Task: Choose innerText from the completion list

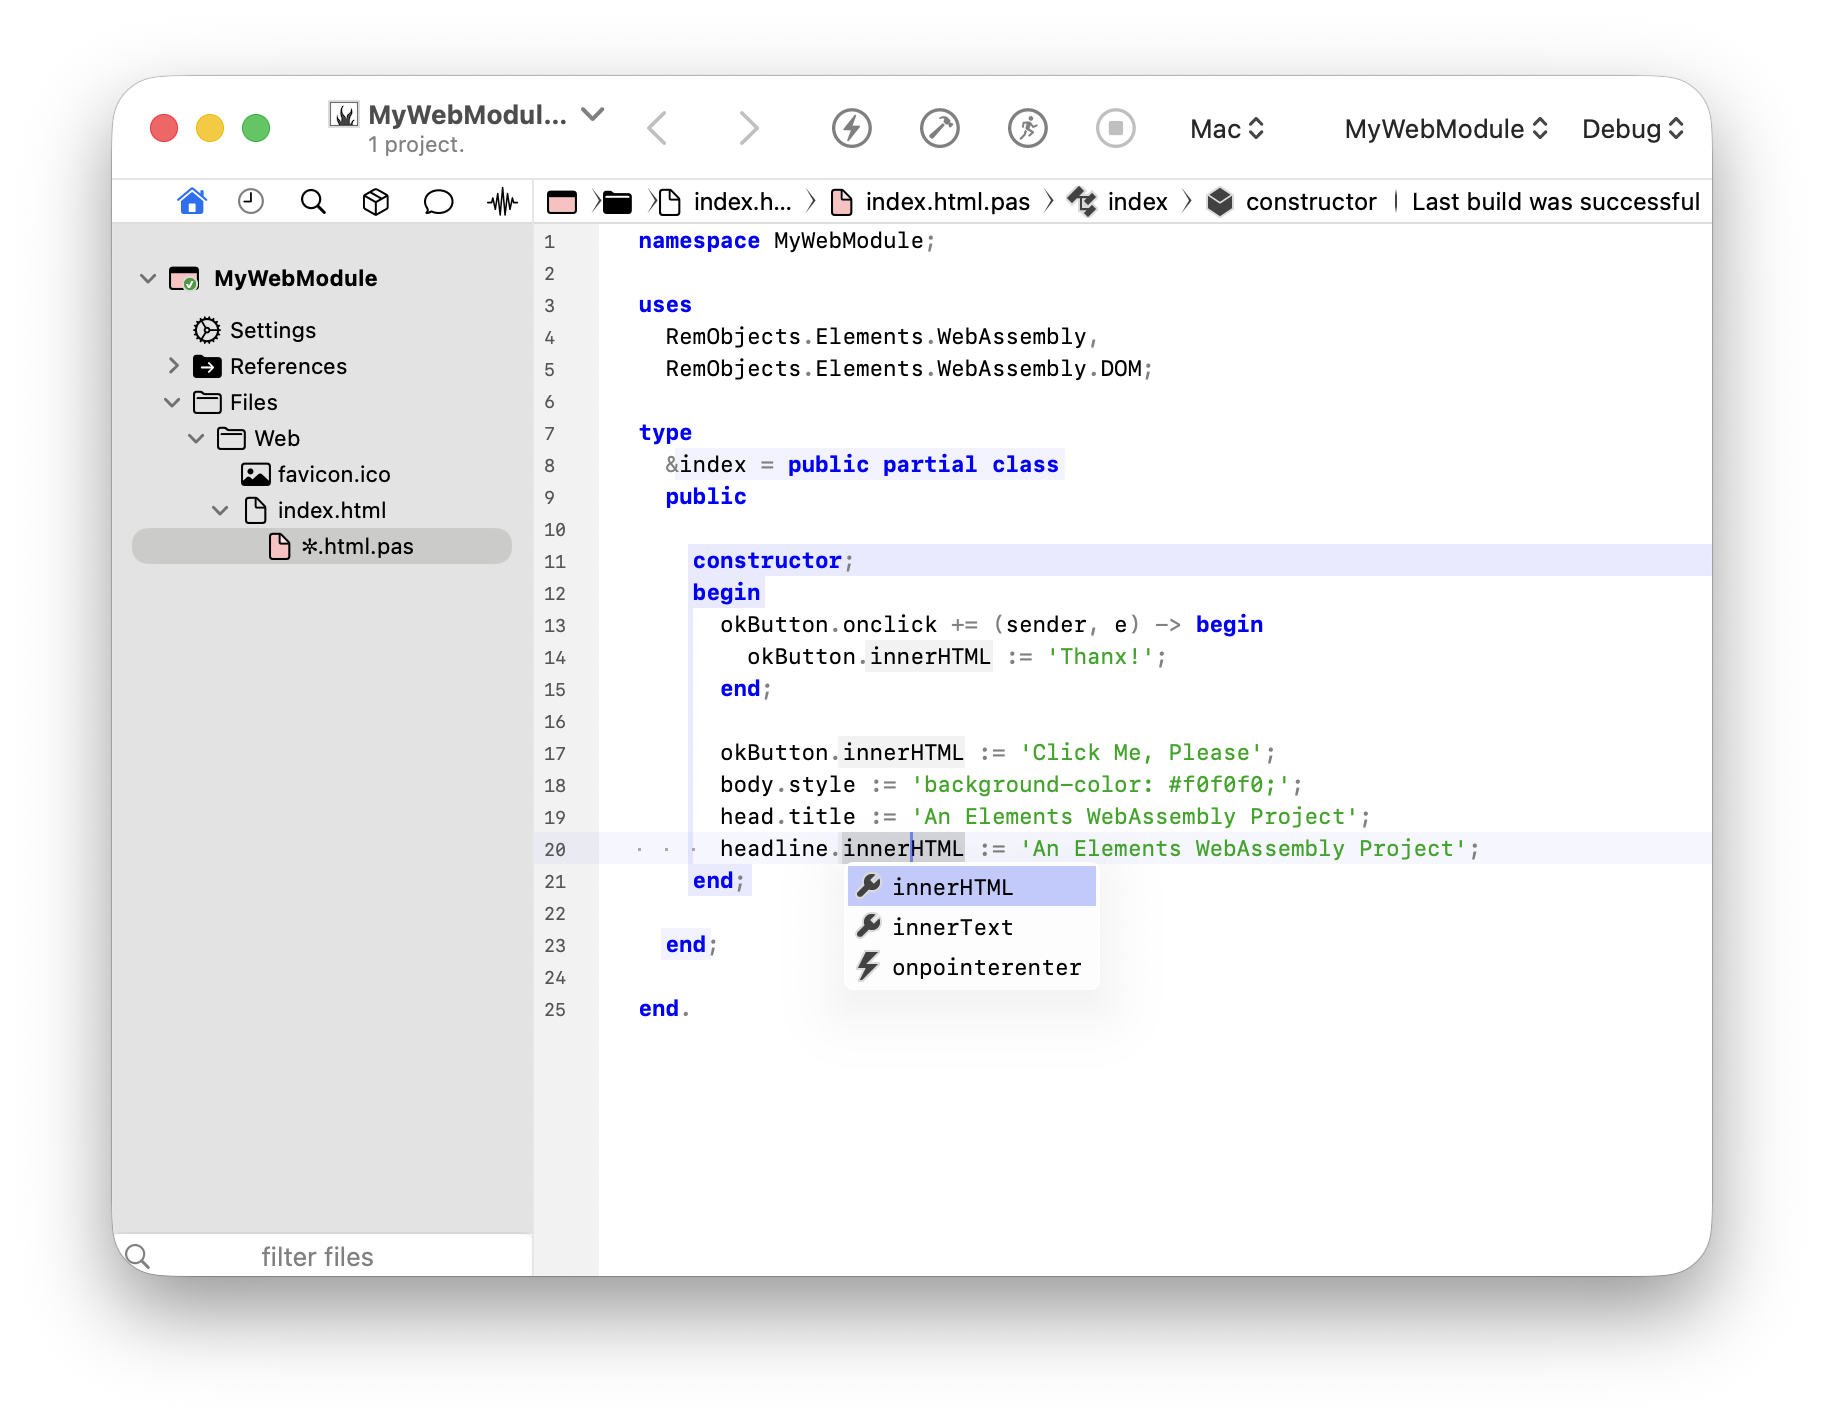Action: coord(972,927)
